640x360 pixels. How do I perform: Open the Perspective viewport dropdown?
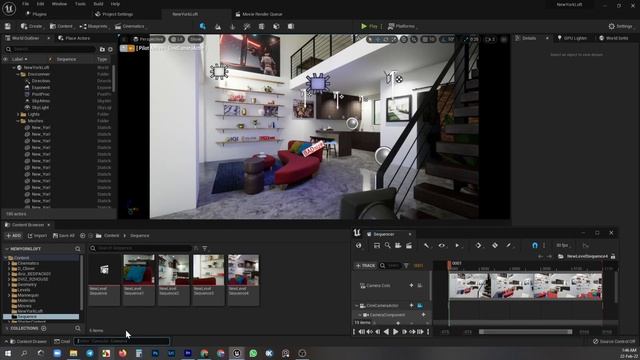click(x=149, y=39)
